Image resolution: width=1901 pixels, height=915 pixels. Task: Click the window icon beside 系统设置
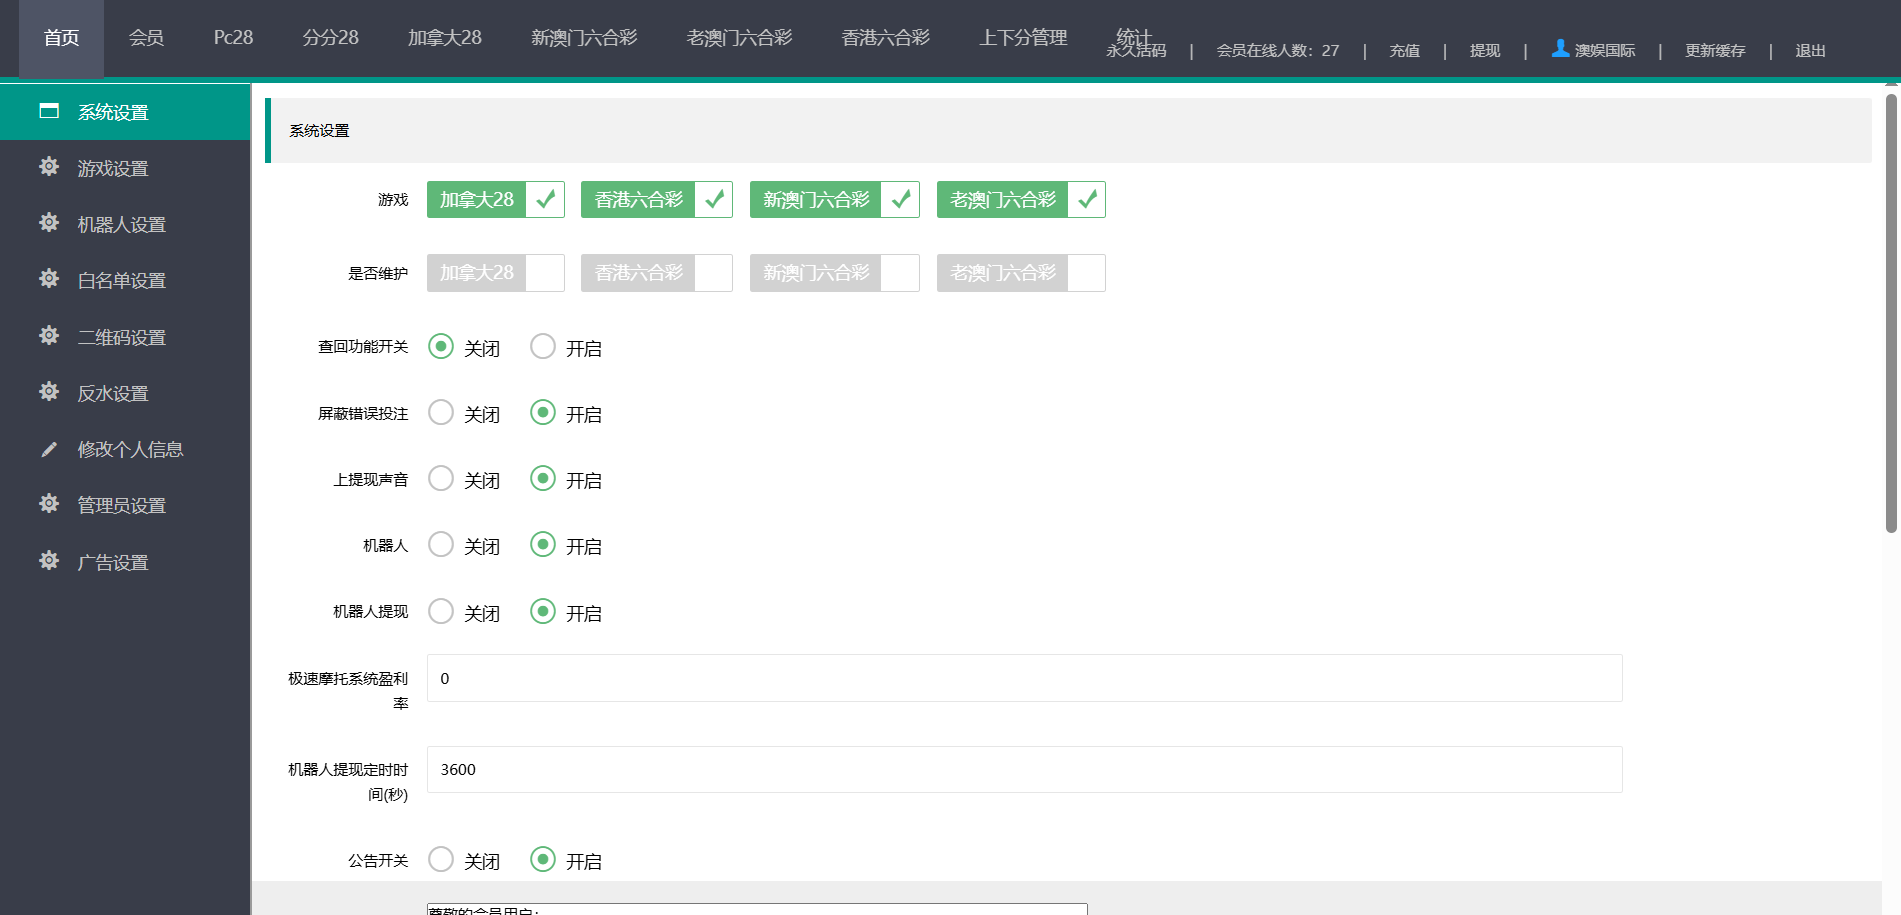pyautogui.click(x=49, y=111)
